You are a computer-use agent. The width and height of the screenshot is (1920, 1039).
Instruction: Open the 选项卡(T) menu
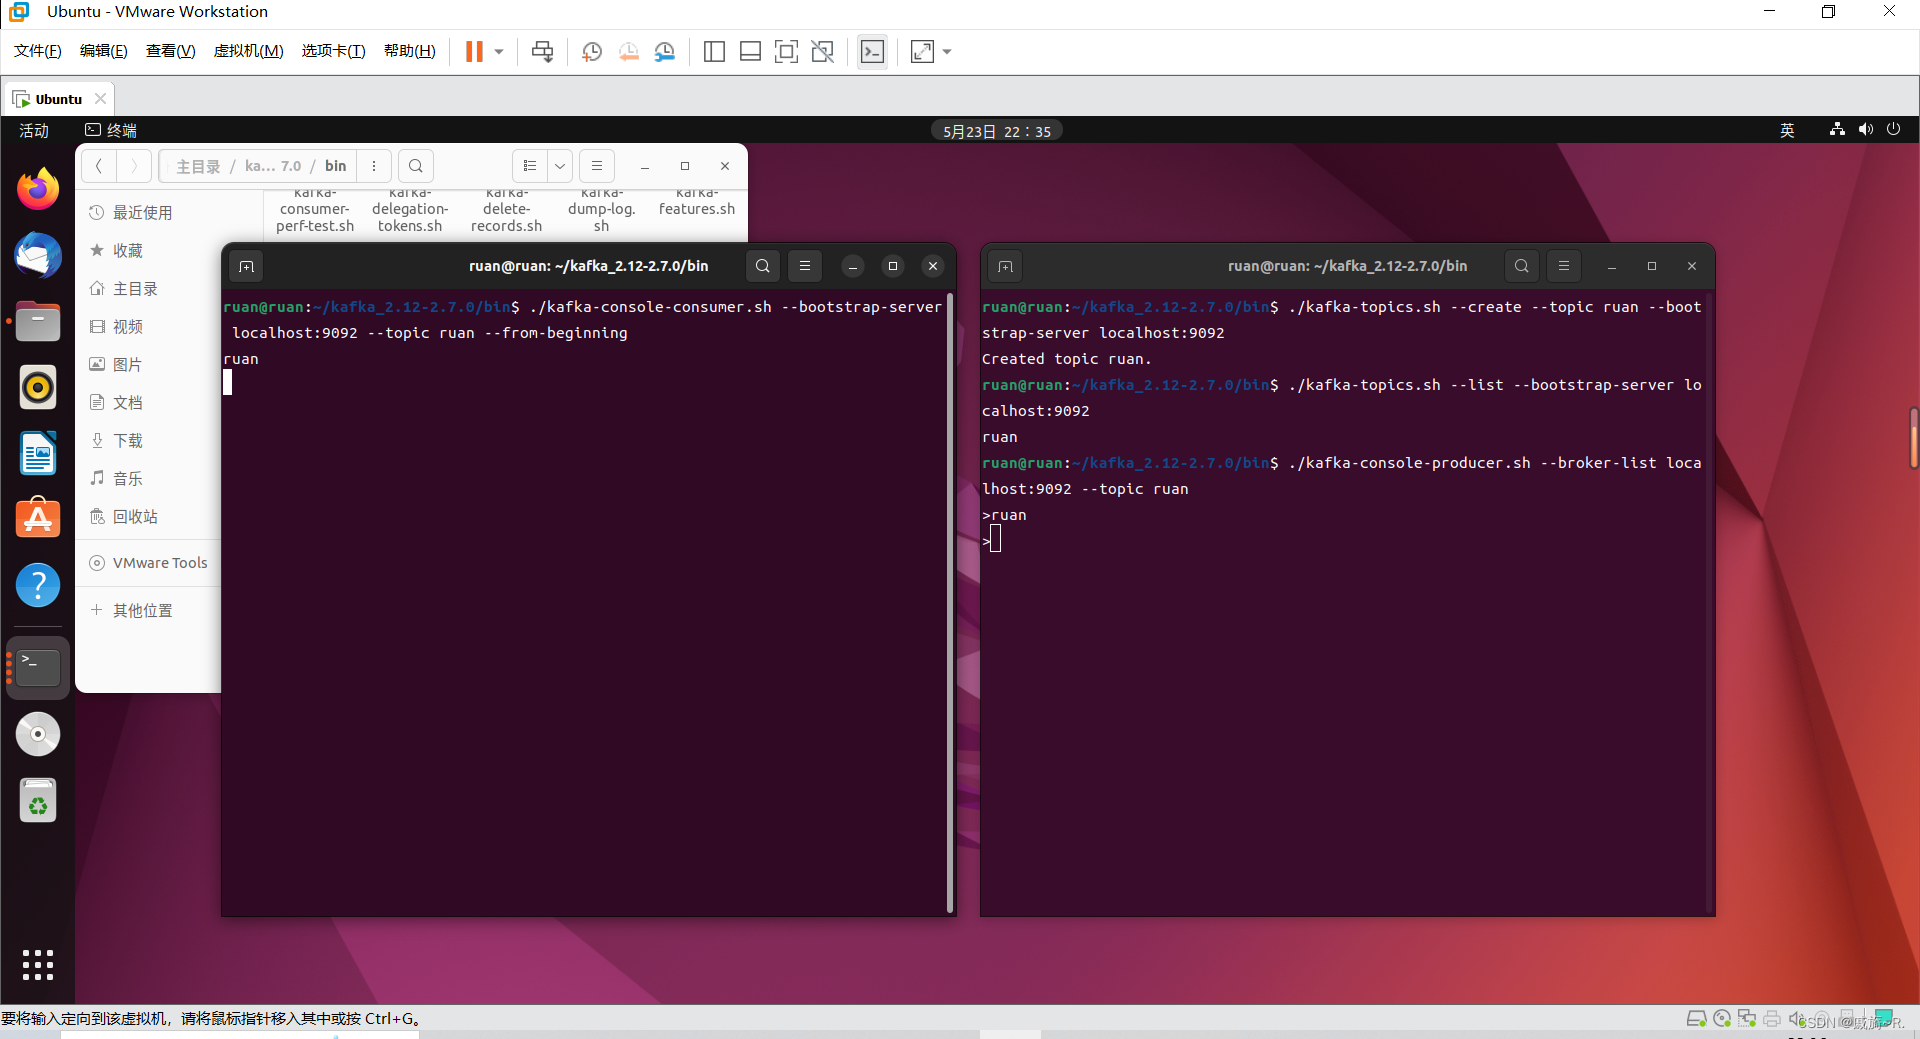coord(333,51)
